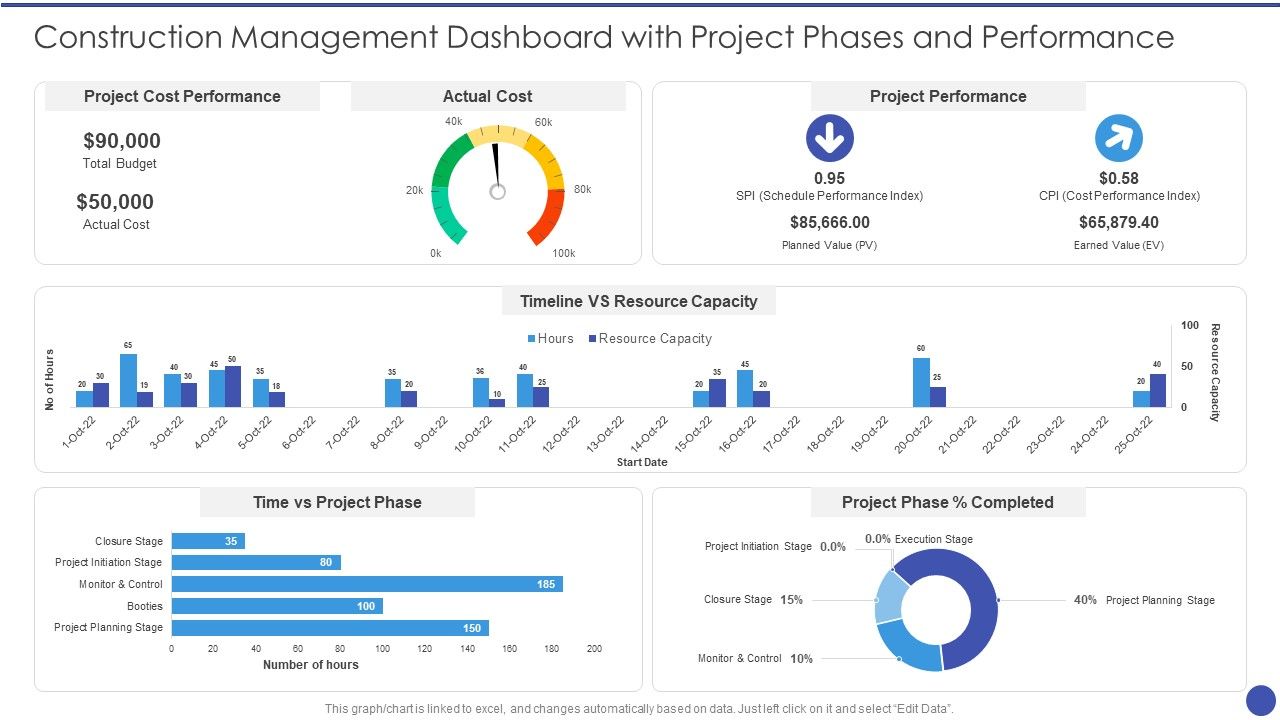
Task: Click the 25-Oct-22 date label
Action: [1135, 434]
